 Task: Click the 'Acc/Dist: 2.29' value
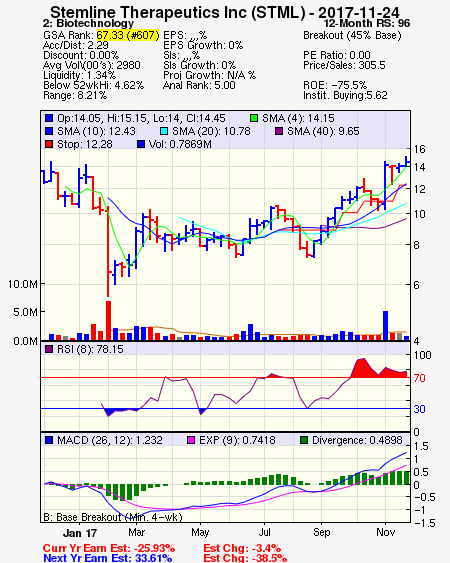click(x=76, y=45)
